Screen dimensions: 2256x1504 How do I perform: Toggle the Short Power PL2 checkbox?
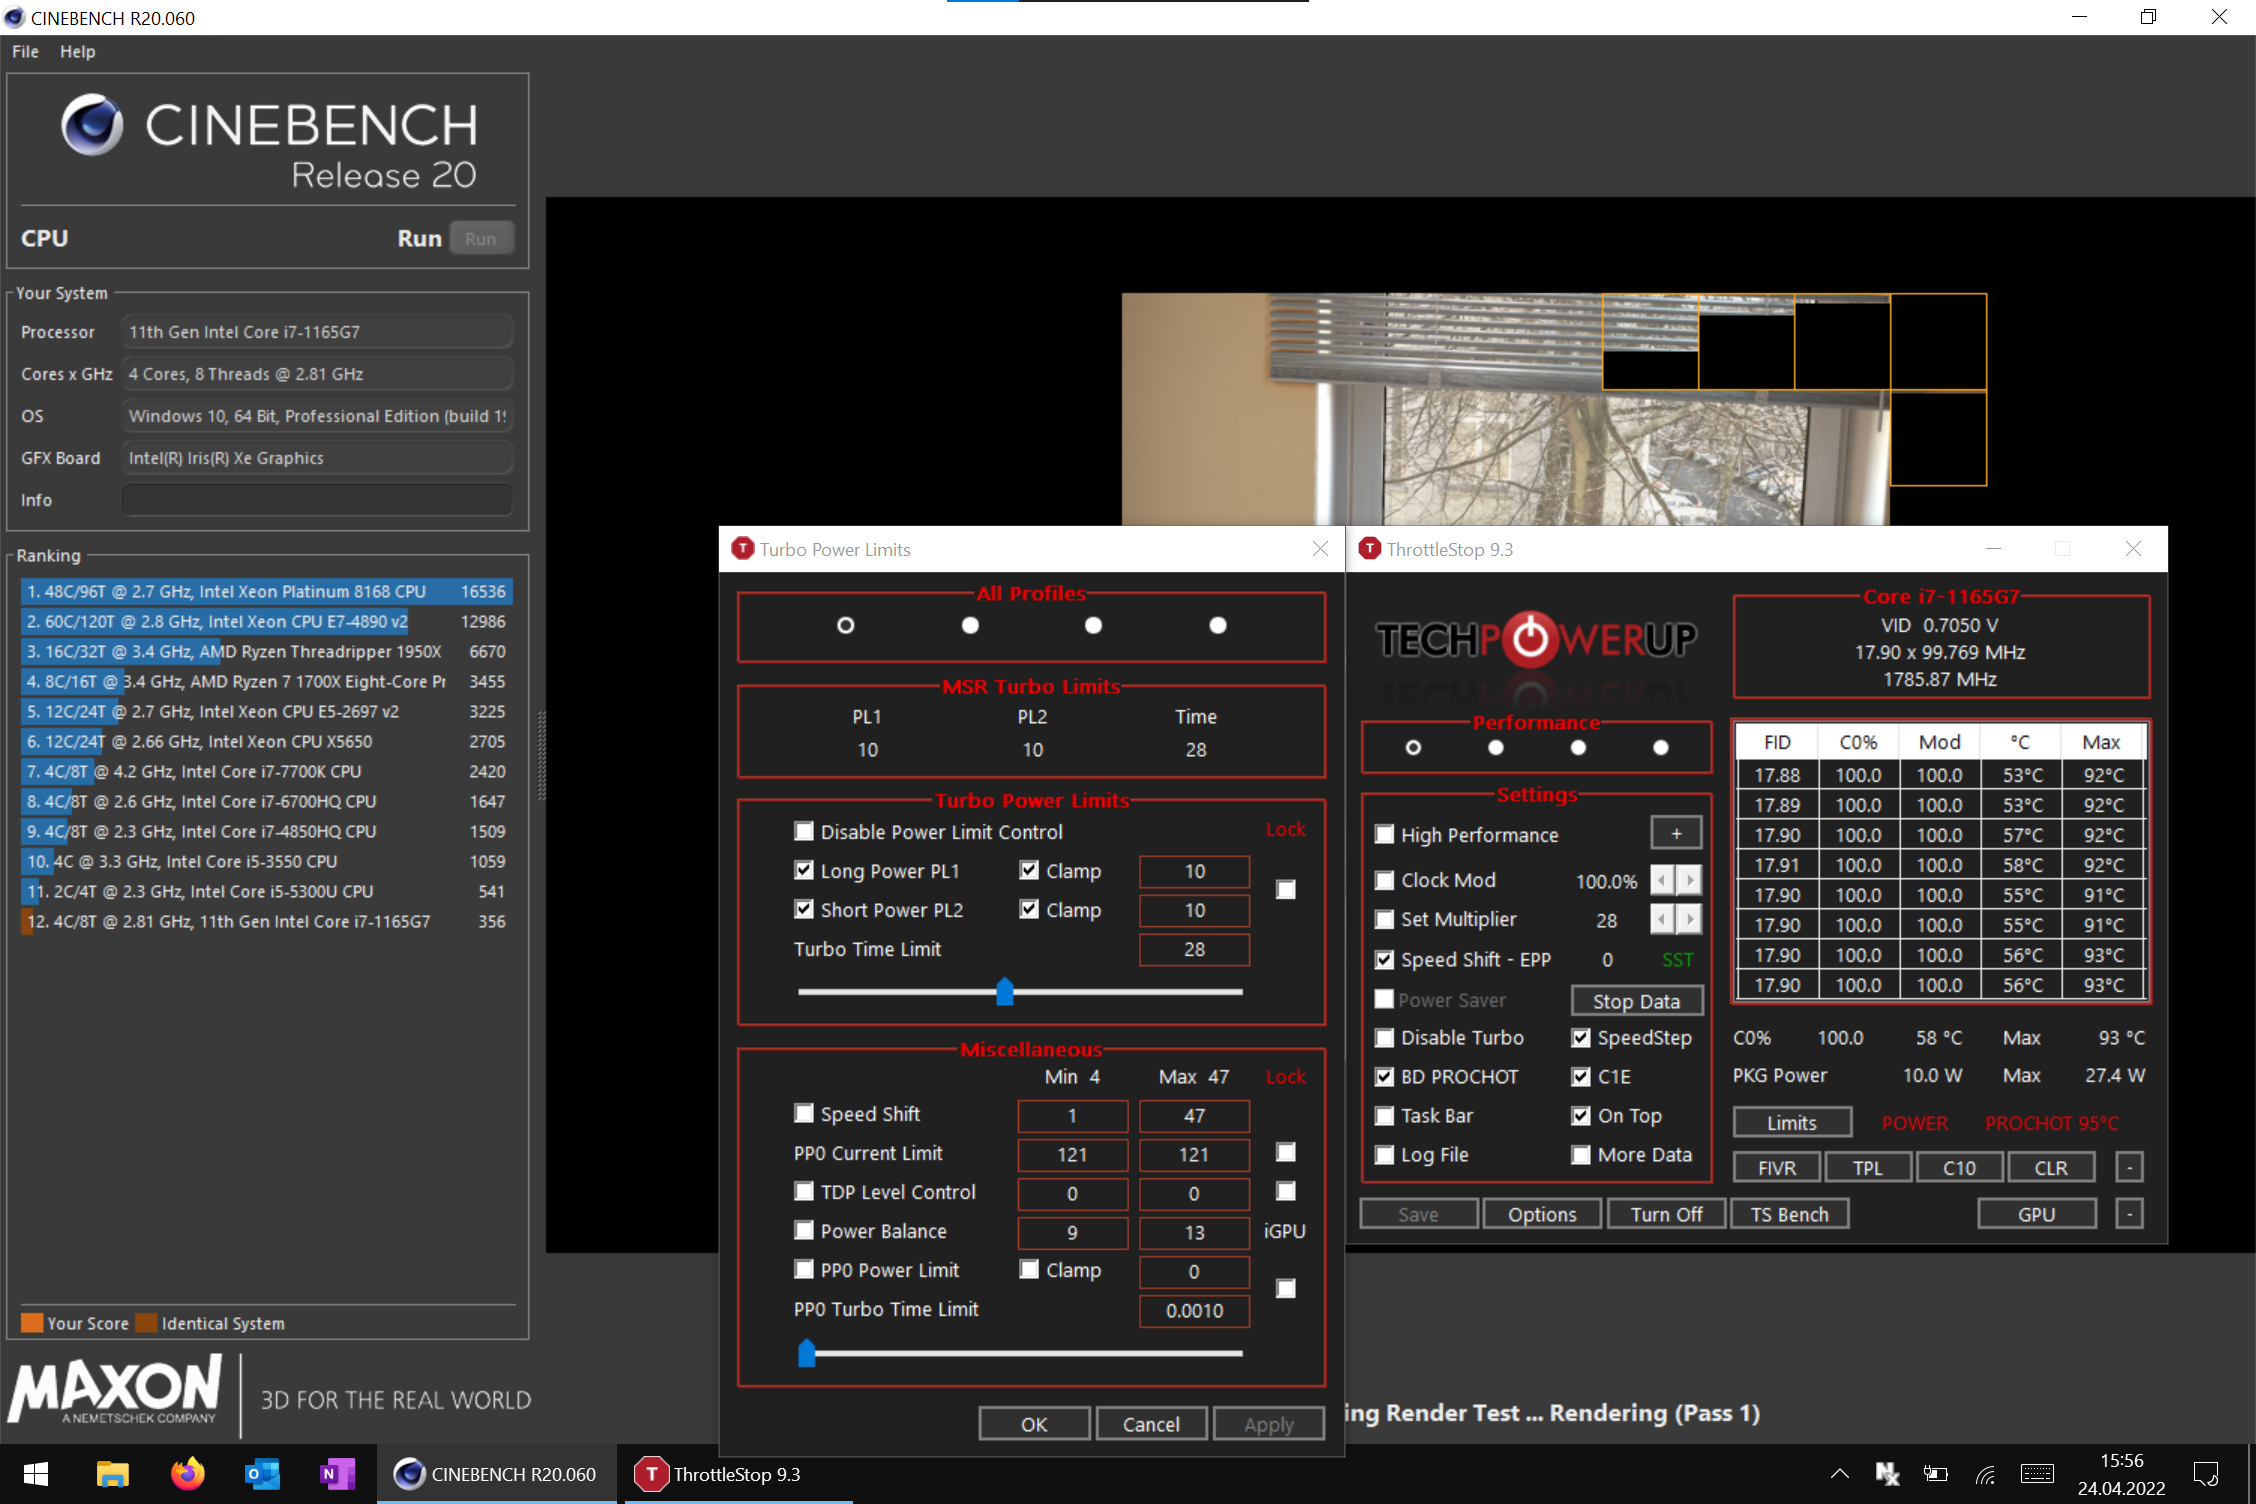(x=804, y=910)
